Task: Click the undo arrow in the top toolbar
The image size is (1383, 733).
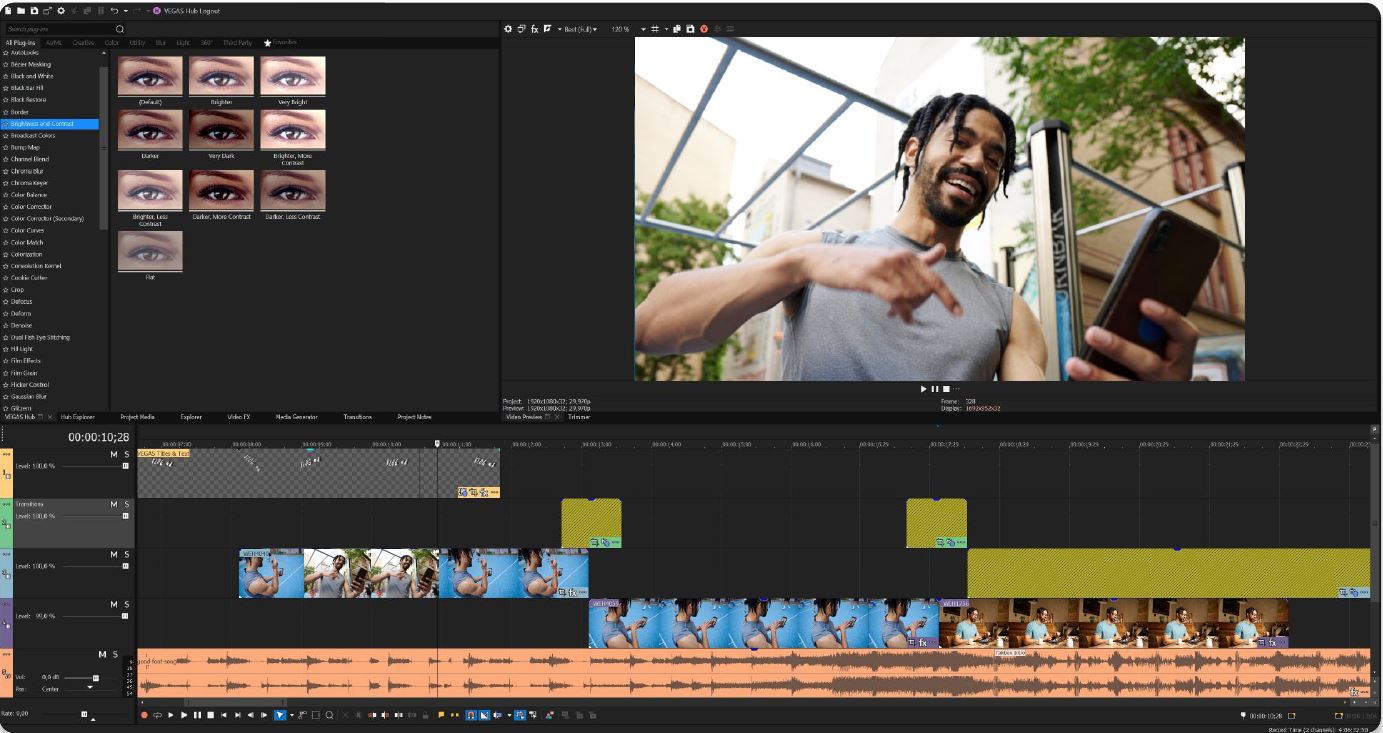Action: click(115, 10)
